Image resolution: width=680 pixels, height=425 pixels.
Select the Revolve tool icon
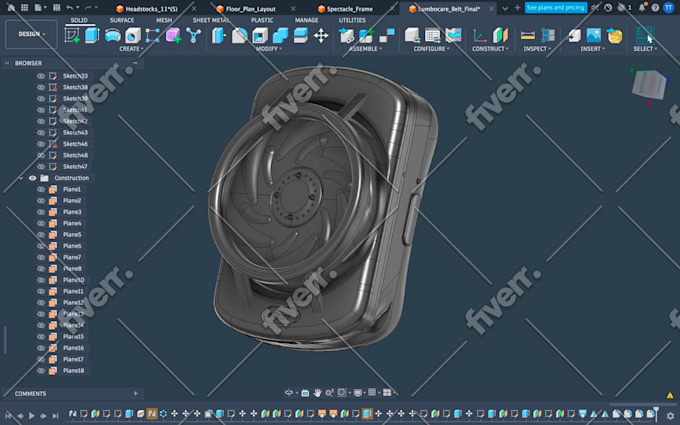113,35
